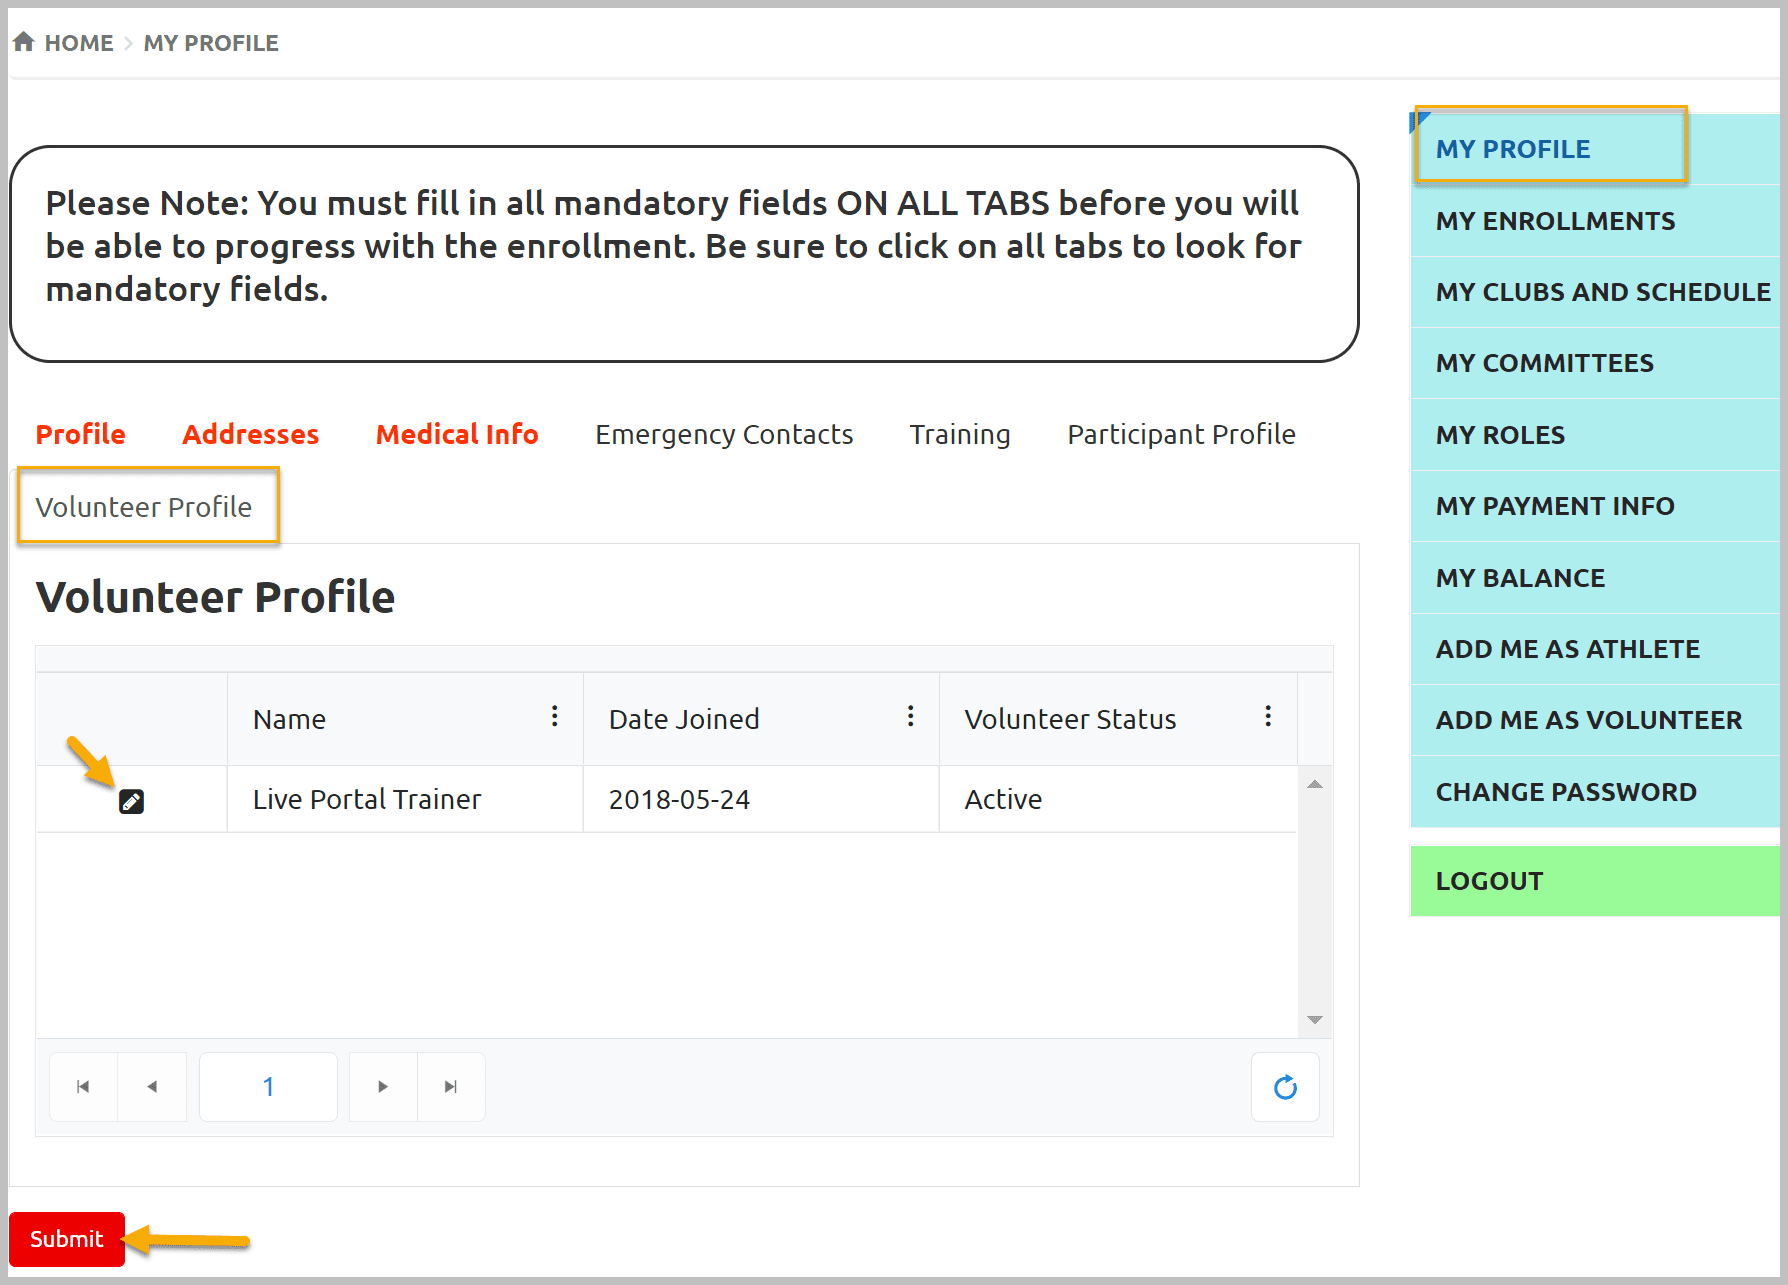Screen dimensions: 1788x1285
Task: Click the pencil edit icon for Live Portal Trainer
Action: tap(131, 801)
